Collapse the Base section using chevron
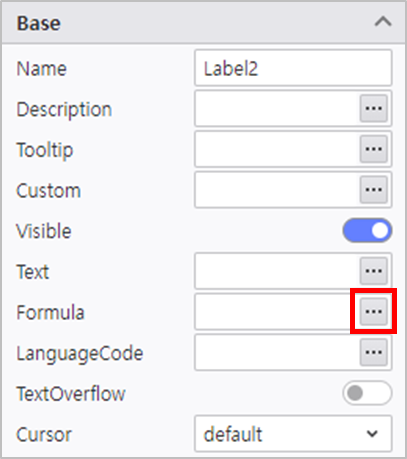 383,22
